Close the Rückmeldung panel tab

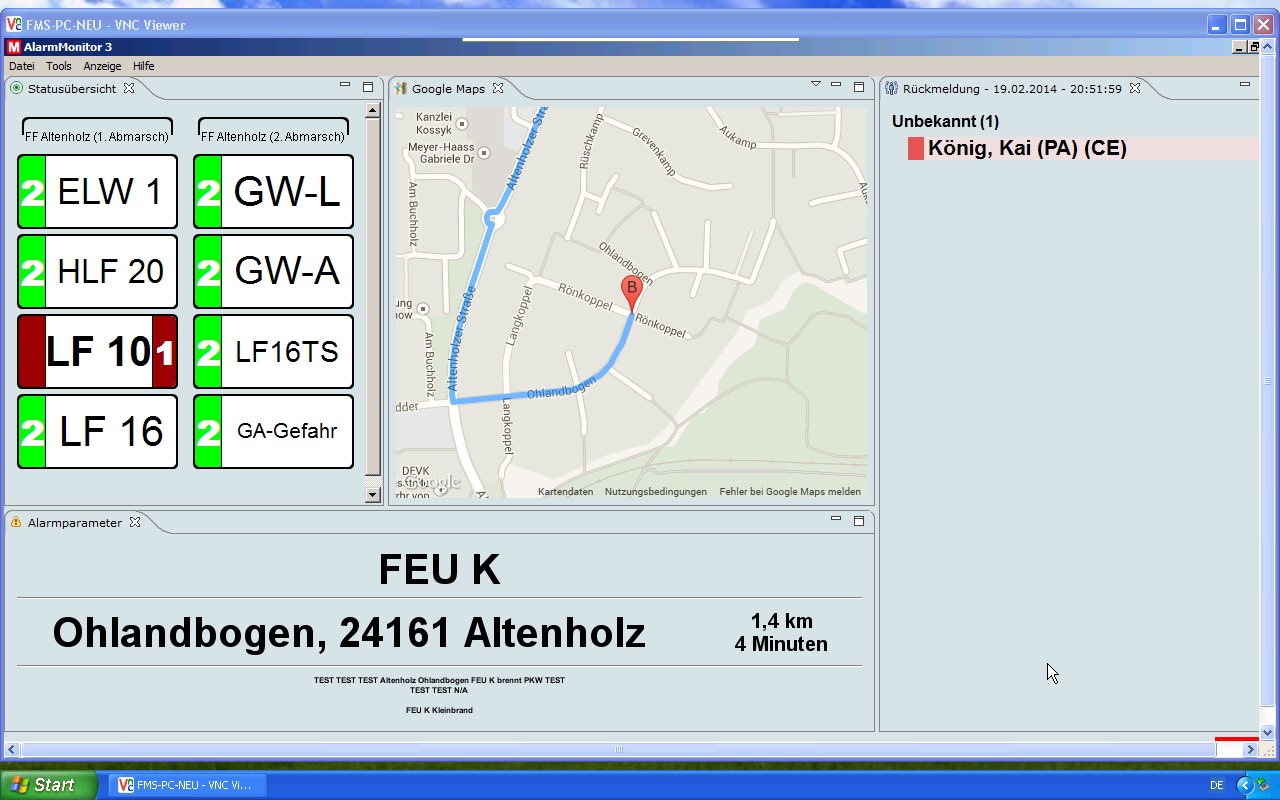(1135, 89)
